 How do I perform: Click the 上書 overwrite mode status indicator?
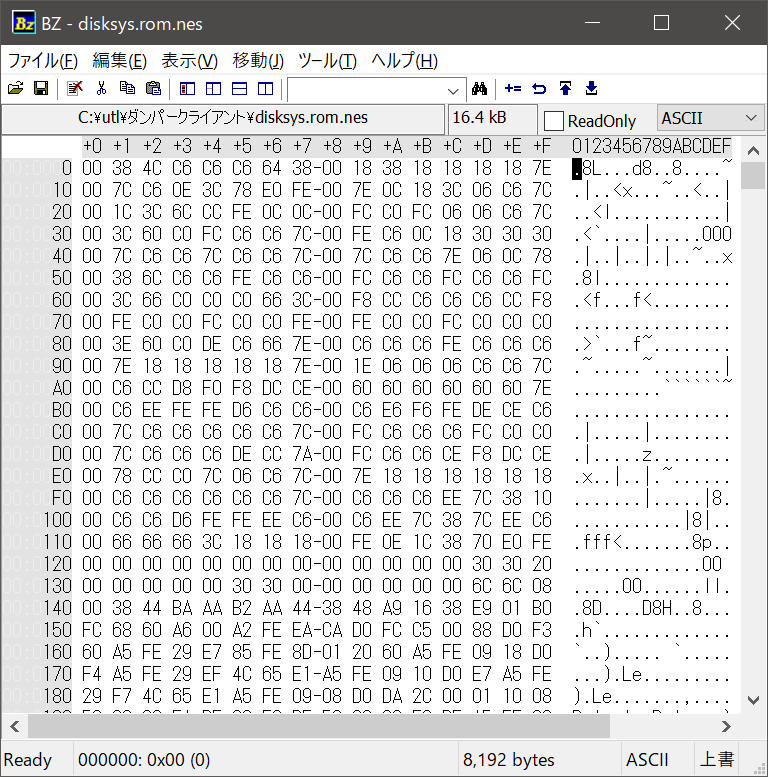click(x=716, y=759)
